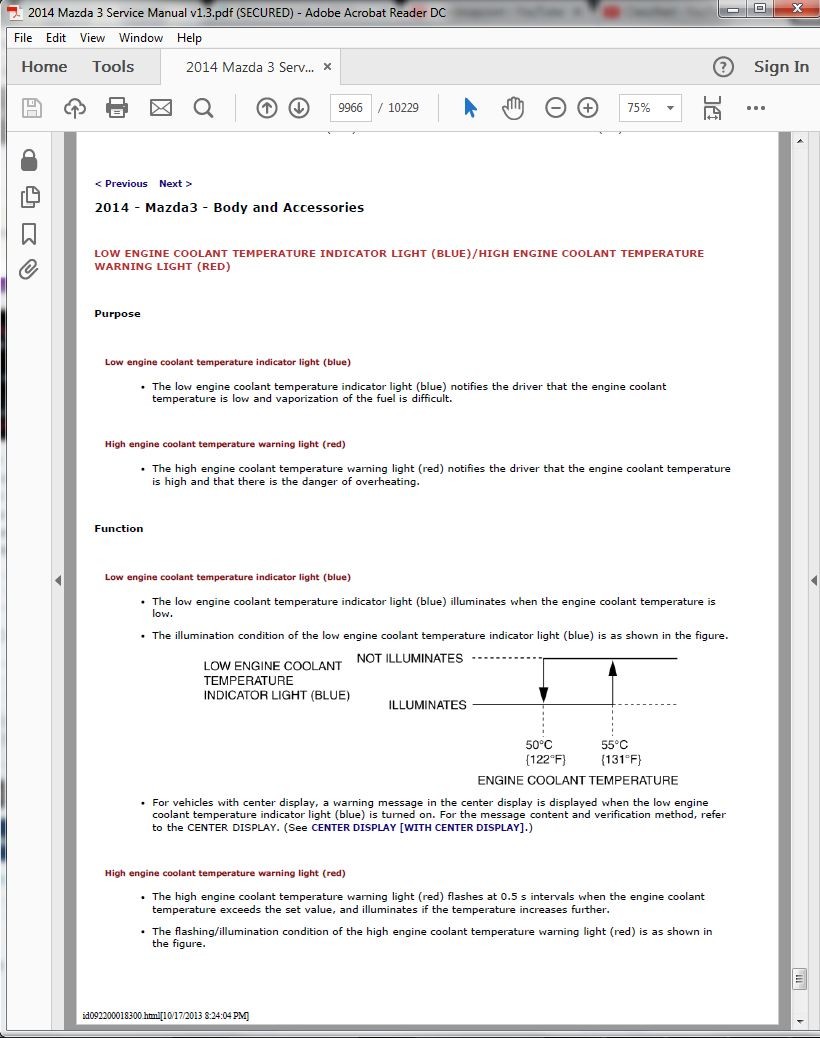The image size is (820, 1038).
Task: Click the Function section heading
Action: (118, 528)
